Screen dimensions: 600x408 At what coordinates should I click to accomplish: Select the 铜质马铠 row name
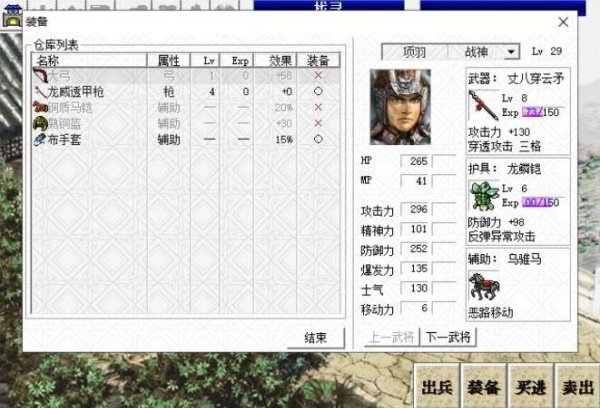coord(70,108)
